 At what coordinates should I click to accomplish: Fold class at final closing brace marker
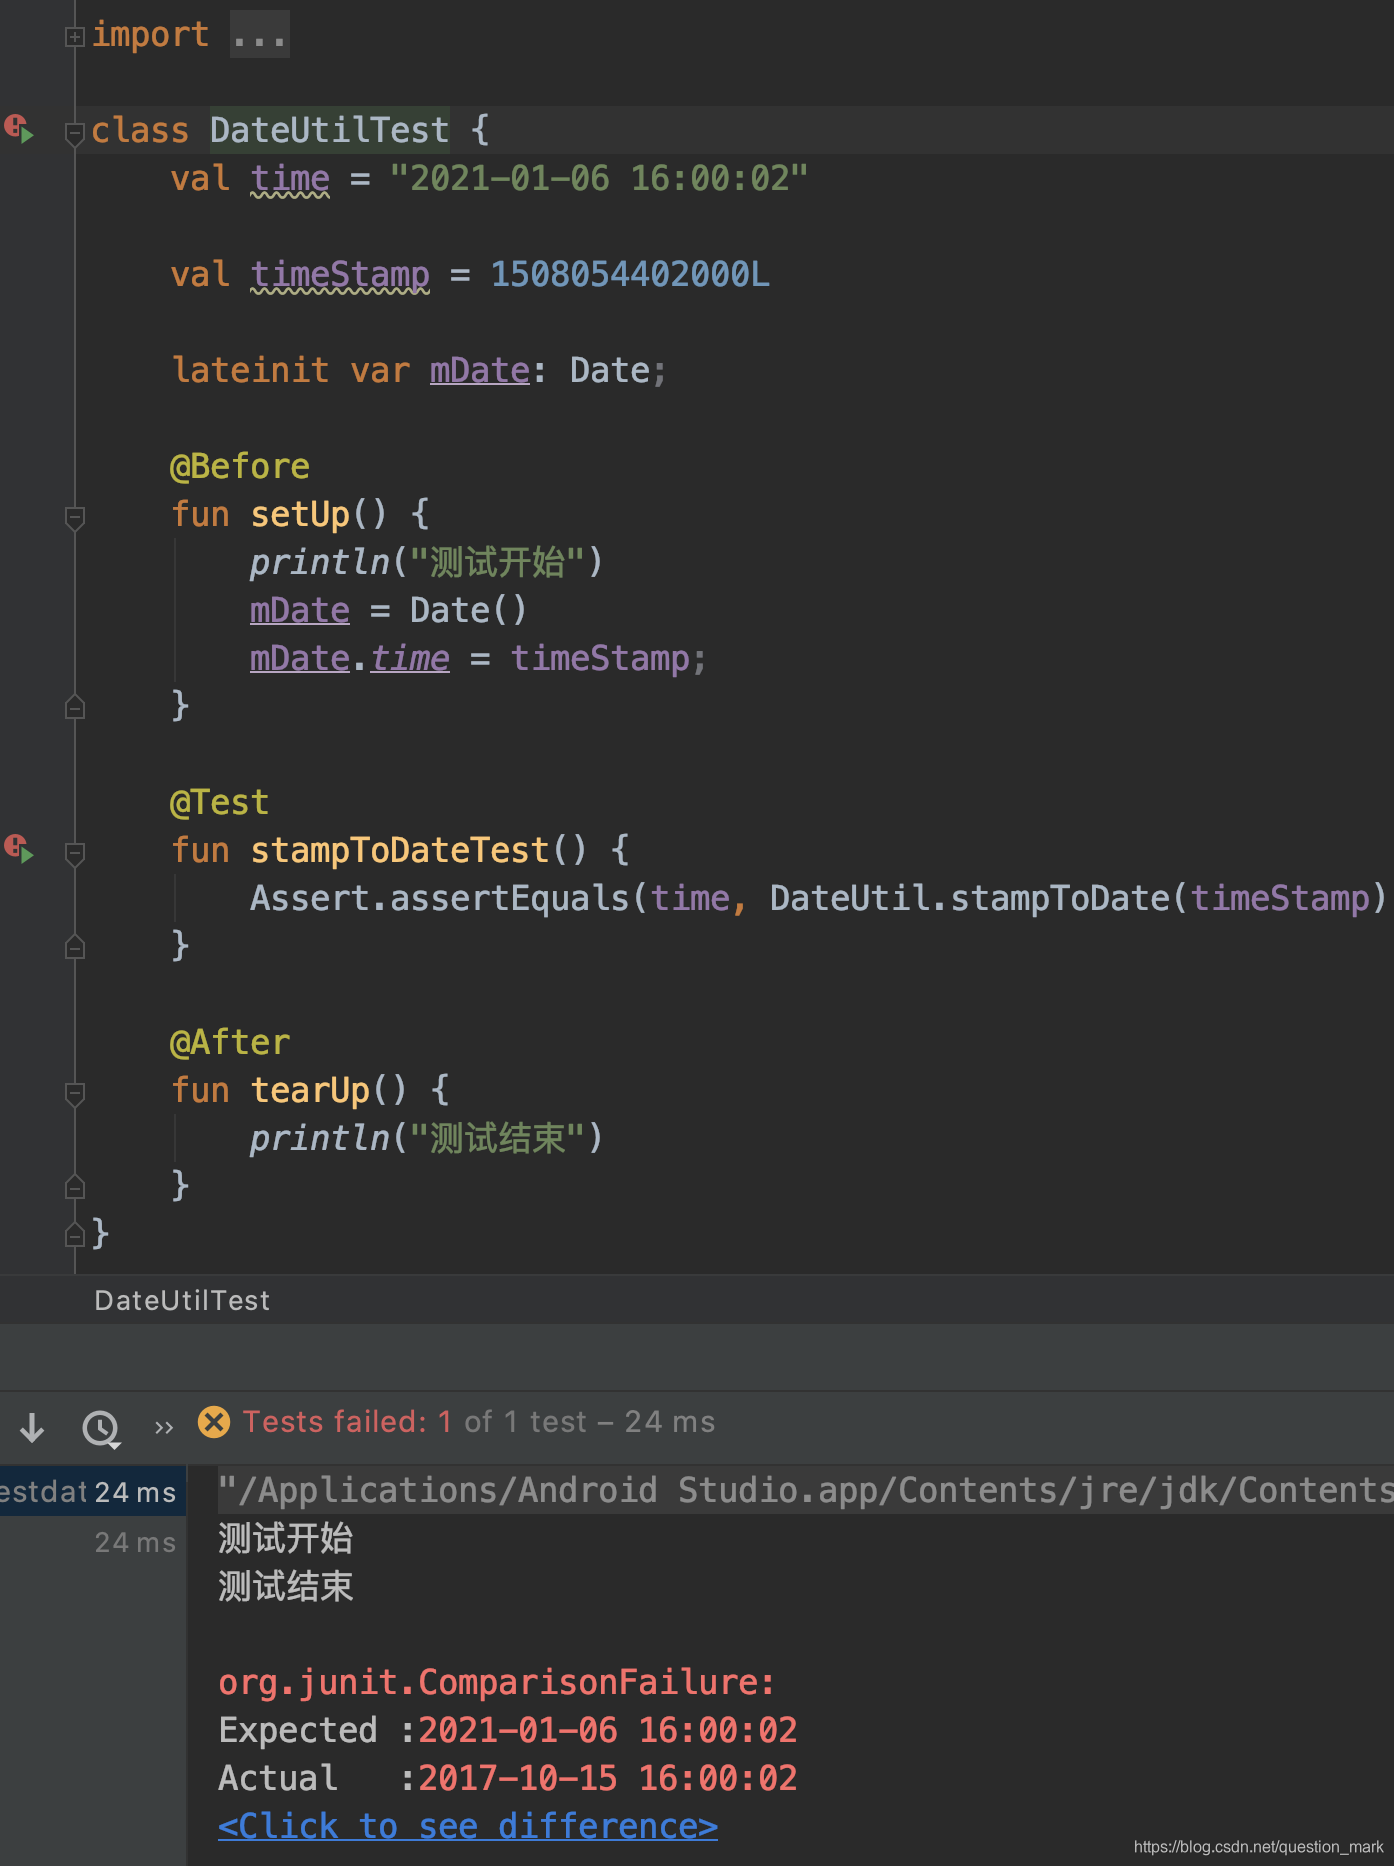(x=74, y=1234)
